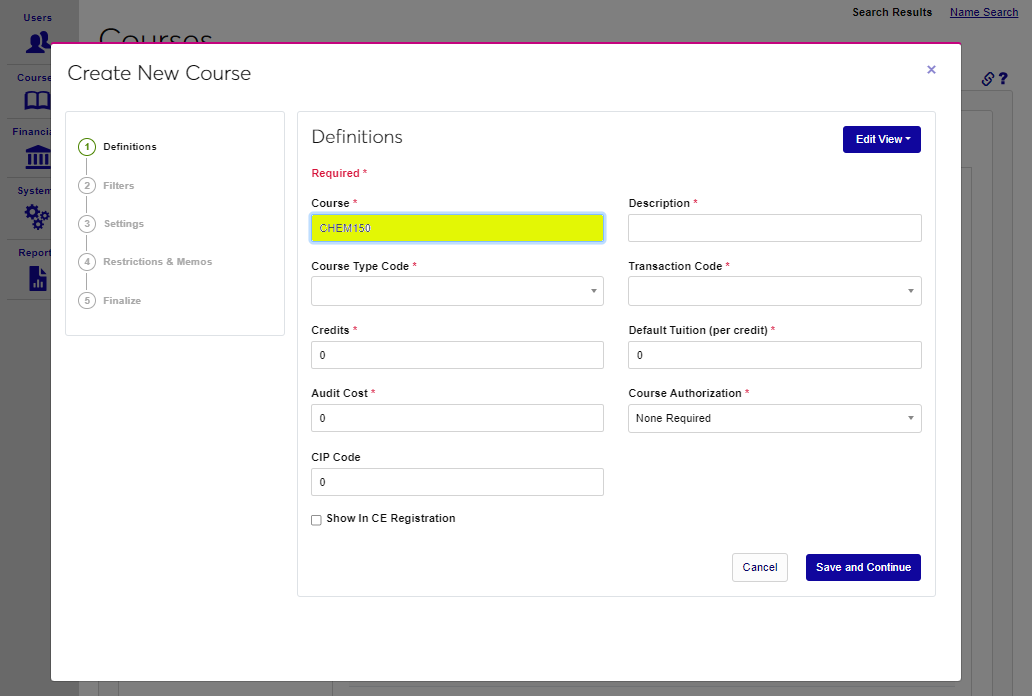Open the System gears icon
The height and width of the screenshot is (696, 1032).
(x=37, y=215)
